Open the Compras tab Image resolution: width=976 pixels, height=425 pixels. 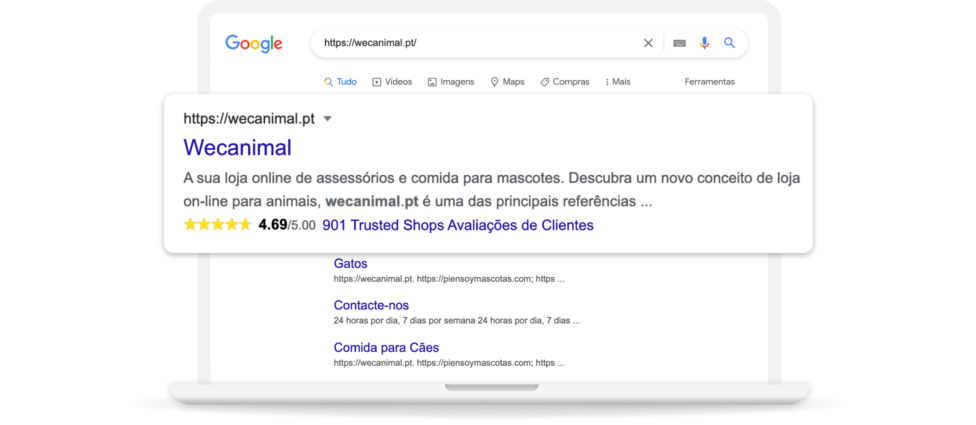coord(565,82)
